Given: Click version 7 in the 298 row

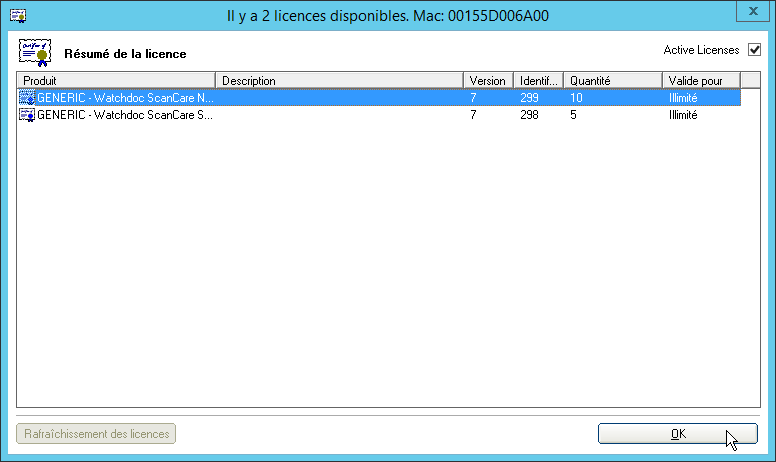Looking at the screenshot, I should tap(473, 115).
